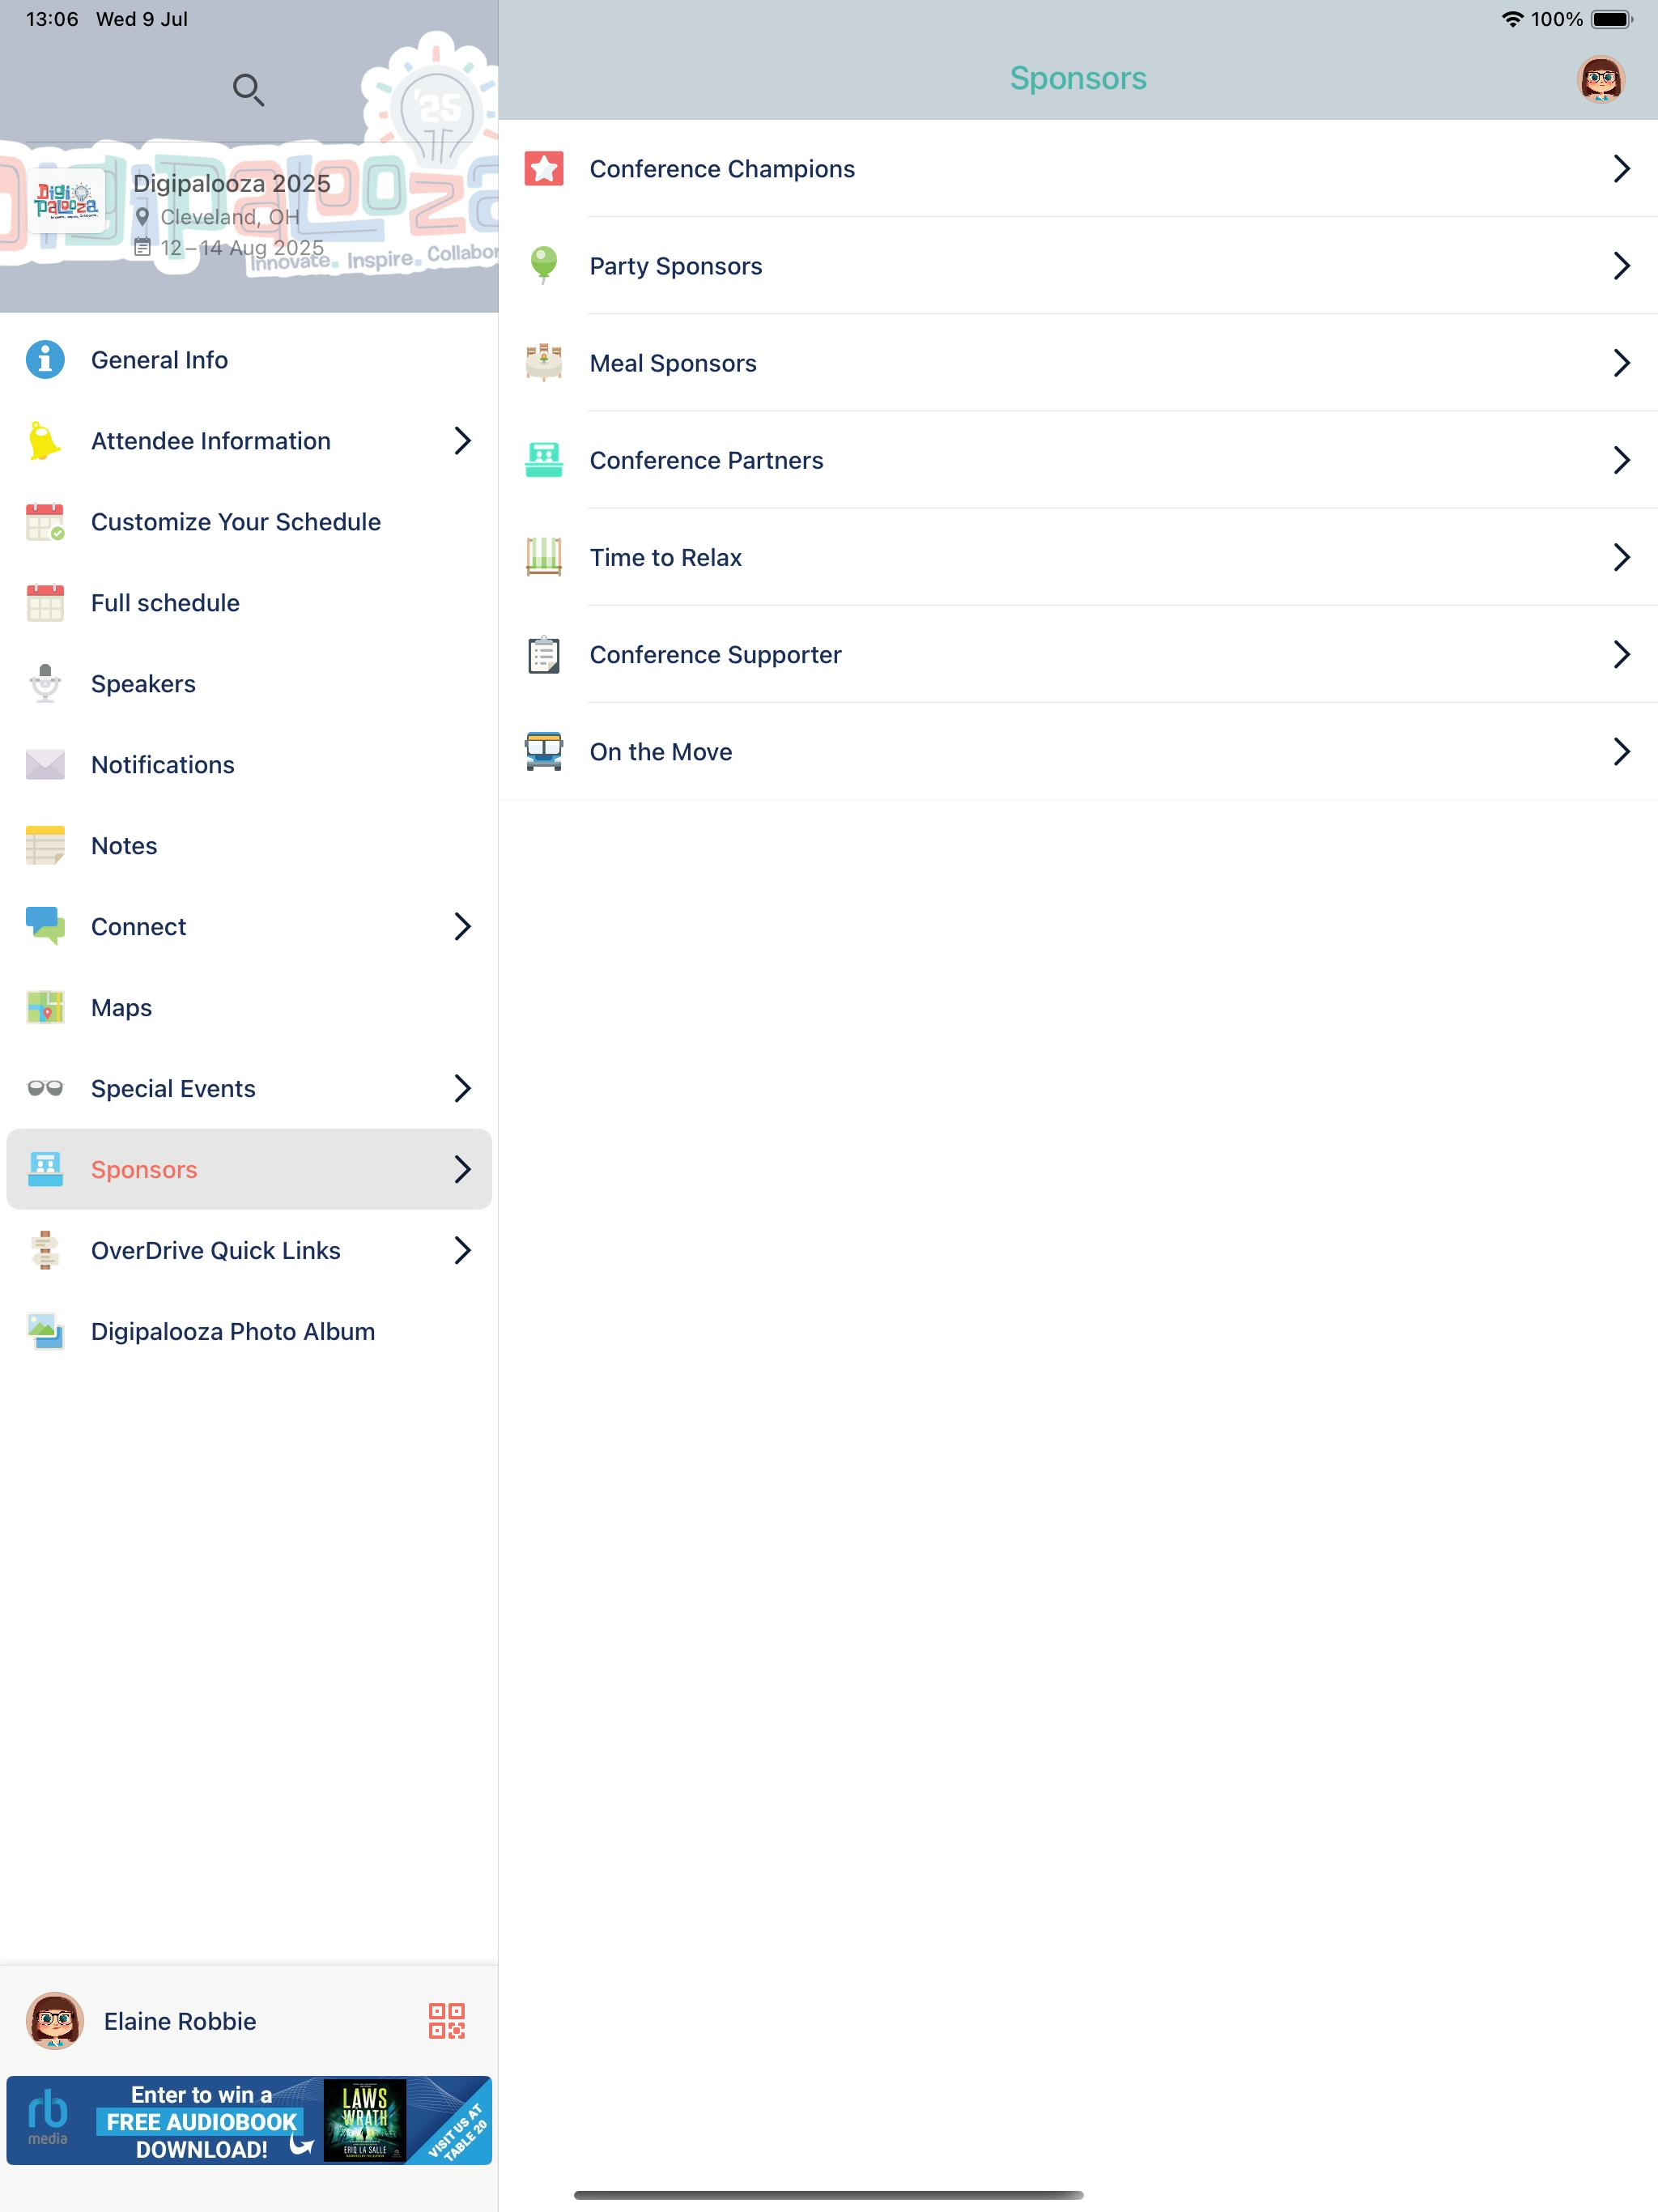The width and height of the screenshot is (1658, 2212).
Task: Open Conference Partners chevron arrow
Action: [x=1621, y=460]
